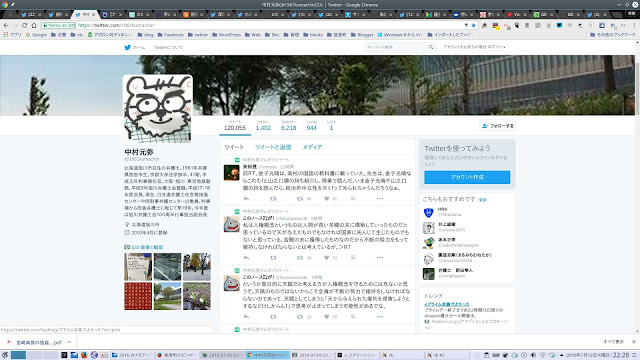Click the Twitter bird home icon

tap(127, 47)
